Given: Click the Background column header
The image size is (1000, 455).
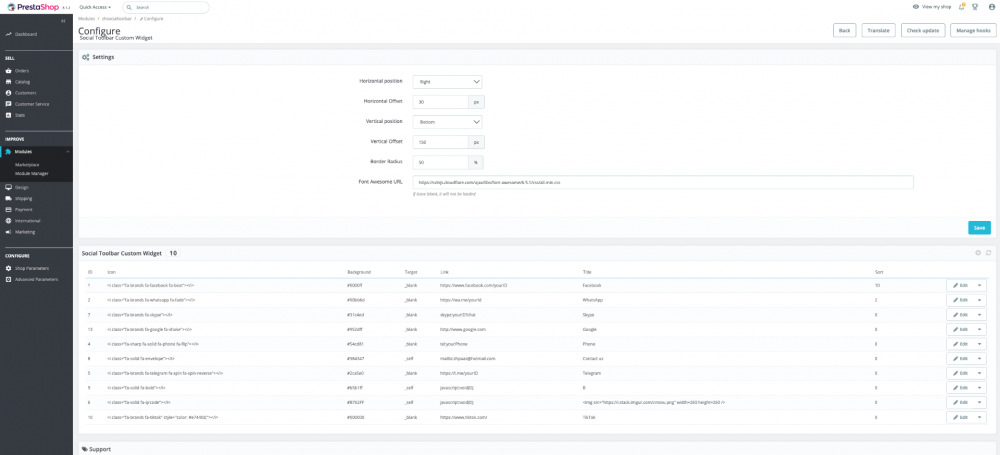Looking at the screenshot, I should pyautogui.click(x=358, y=272).
